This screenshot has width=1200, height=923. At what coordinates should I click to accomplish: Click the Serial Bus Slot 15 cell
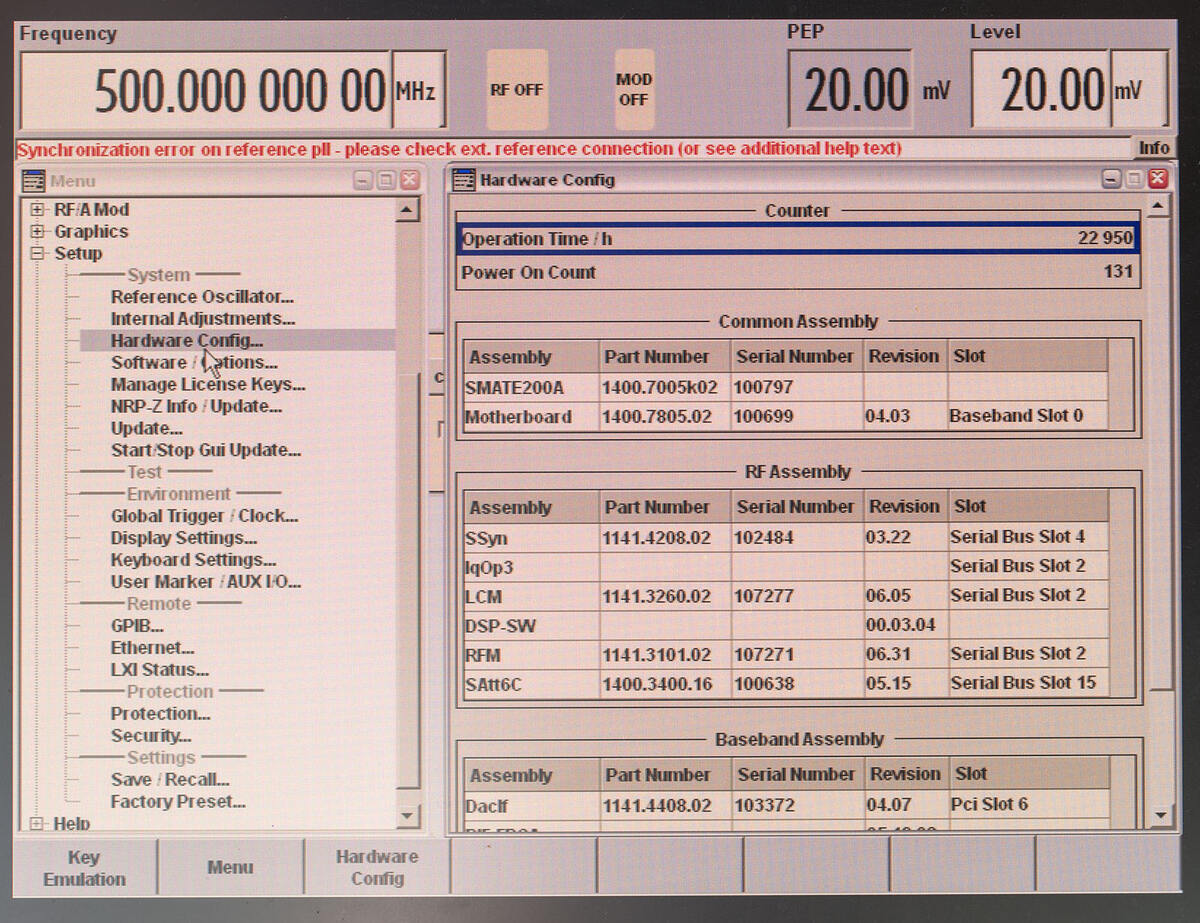coord(1027,684)
